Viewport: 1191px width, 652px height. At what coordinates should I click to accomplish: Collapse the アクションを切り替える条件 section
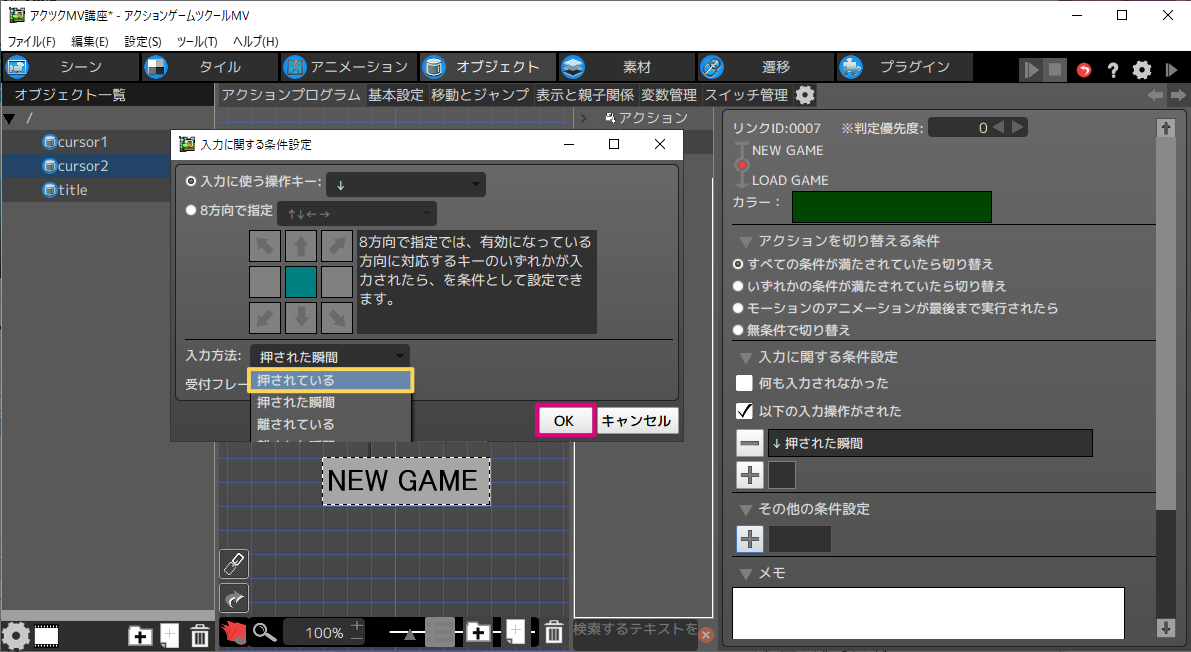(745, 241)
